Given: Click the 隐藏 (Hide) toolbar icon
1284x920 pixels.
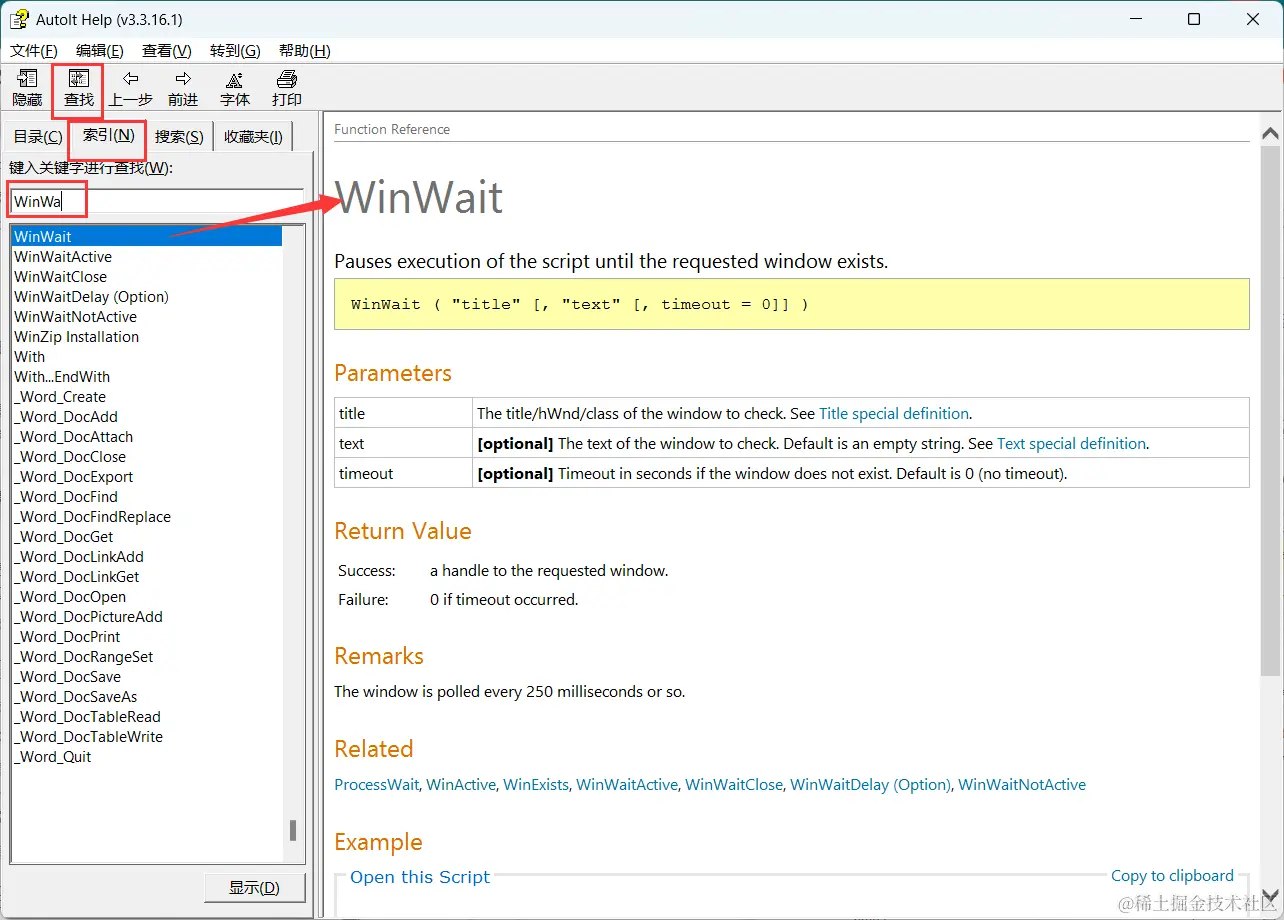Looking at the screenshot, I should tap(27, 88).
